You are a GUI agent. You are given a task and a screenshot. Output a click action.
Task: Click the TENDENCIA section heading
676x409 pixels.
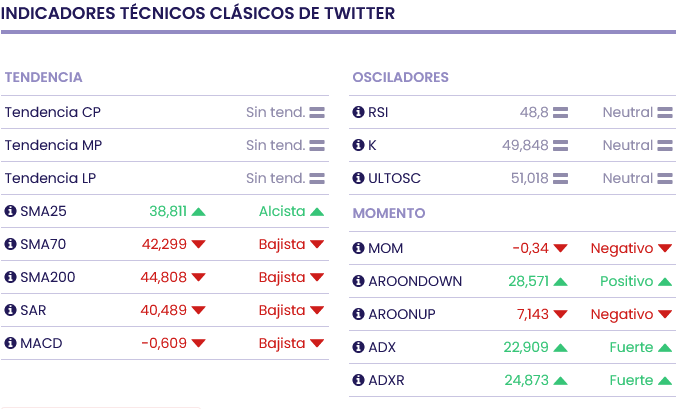tap(43, 77)
